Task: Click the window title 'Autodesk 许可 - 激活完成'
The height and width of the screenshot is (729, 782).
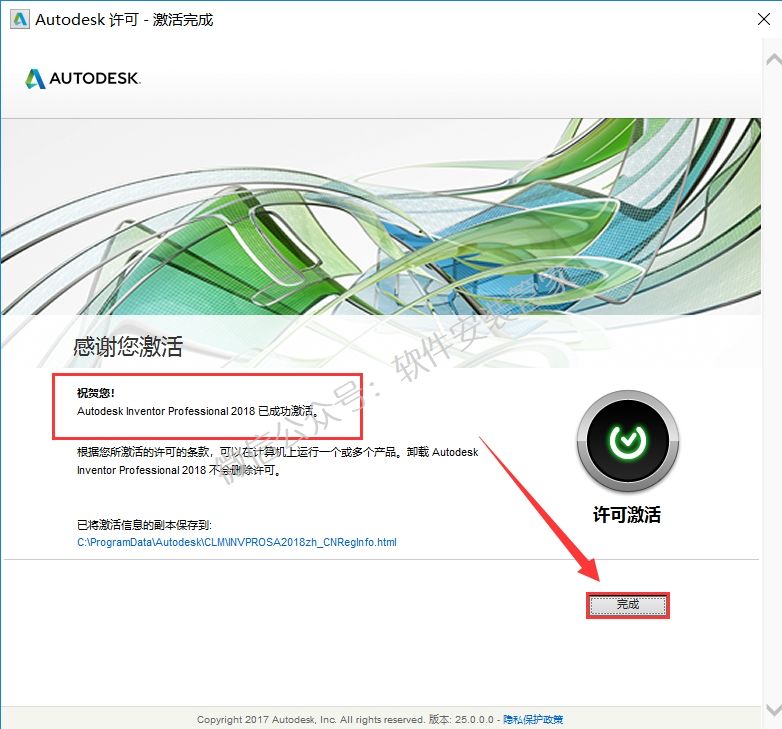Action: tap(124, 19)
